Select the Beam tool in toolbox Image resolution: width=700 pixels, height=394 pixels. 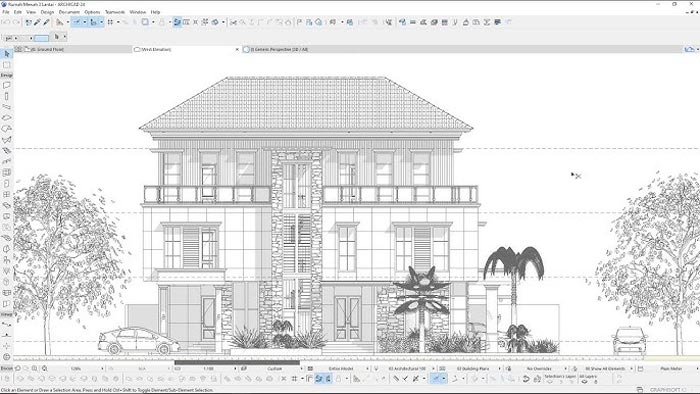(x=7, y=107)
